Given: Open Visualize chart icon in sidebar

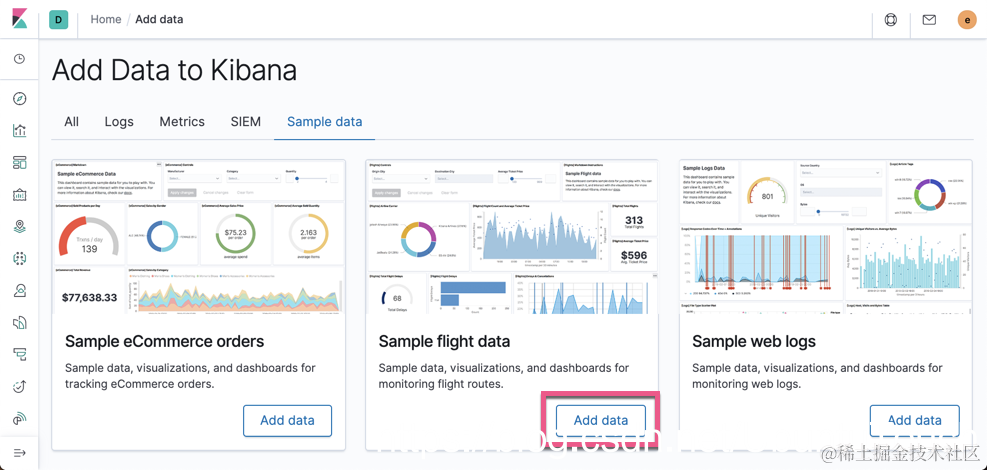Looking at the screenshot, I should pos(20,131).
